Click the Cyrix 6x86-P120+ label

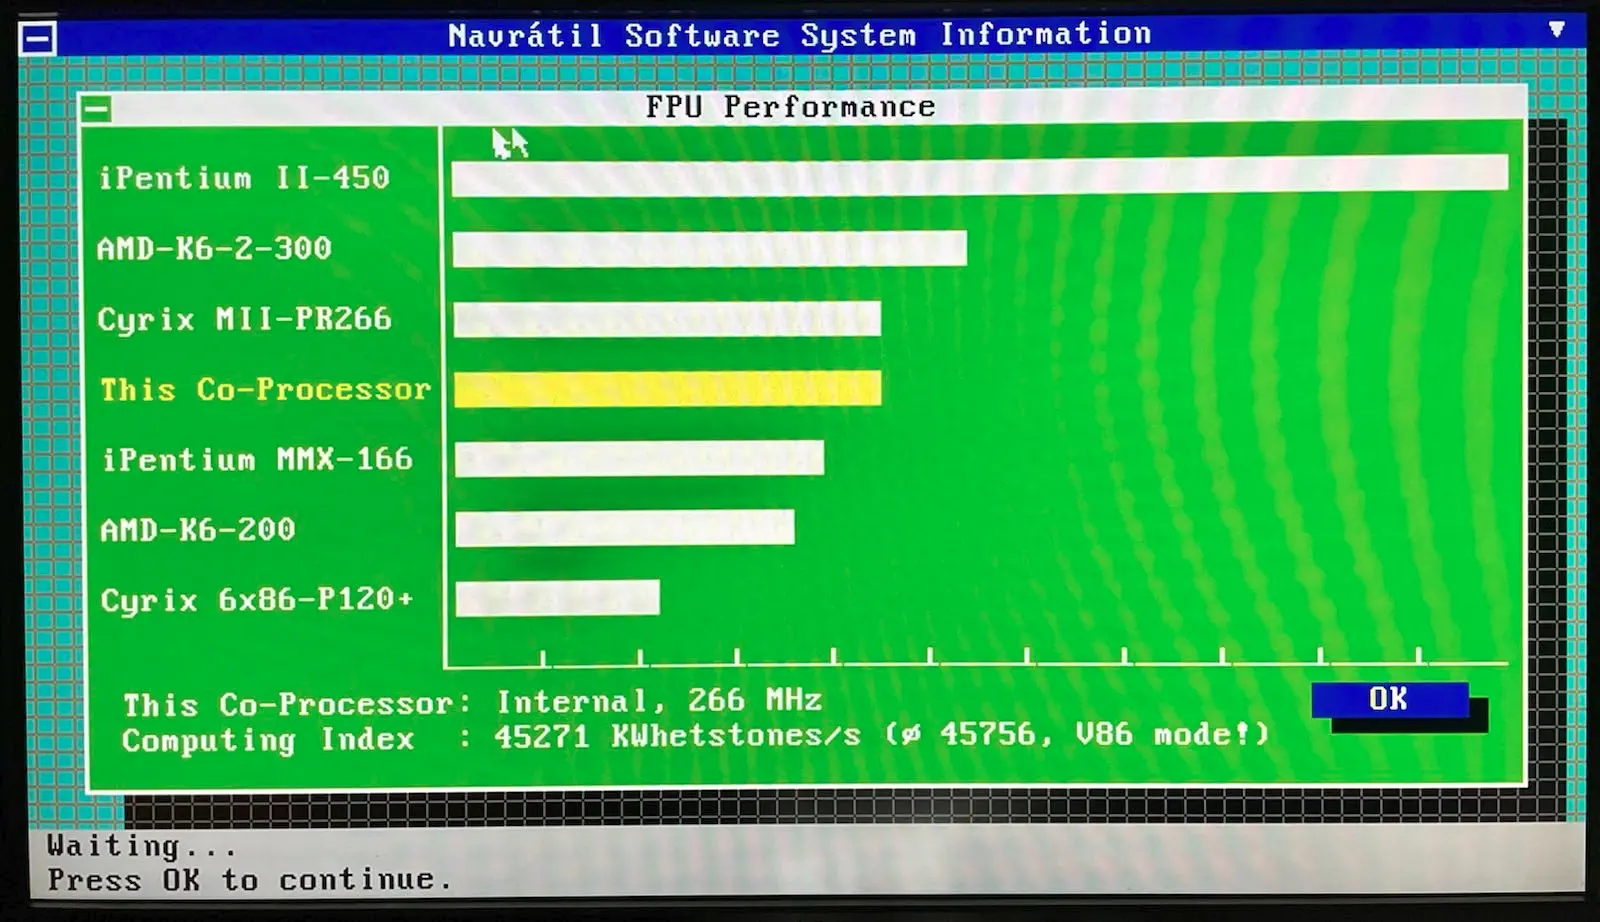coord(257,600)
